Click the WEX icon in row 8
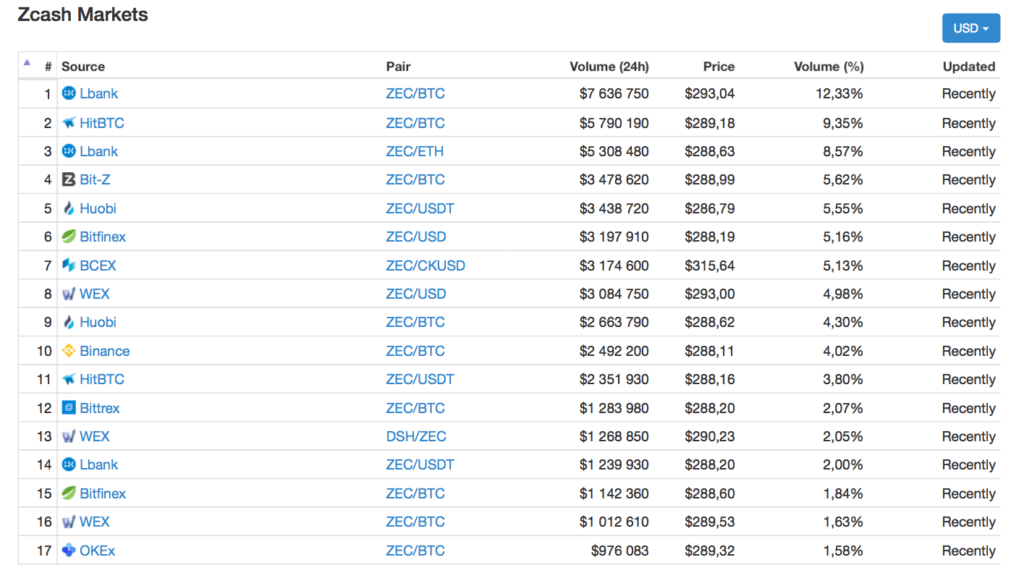Image resolution: width=1024 pixels, height=565 pixels. 69,294
